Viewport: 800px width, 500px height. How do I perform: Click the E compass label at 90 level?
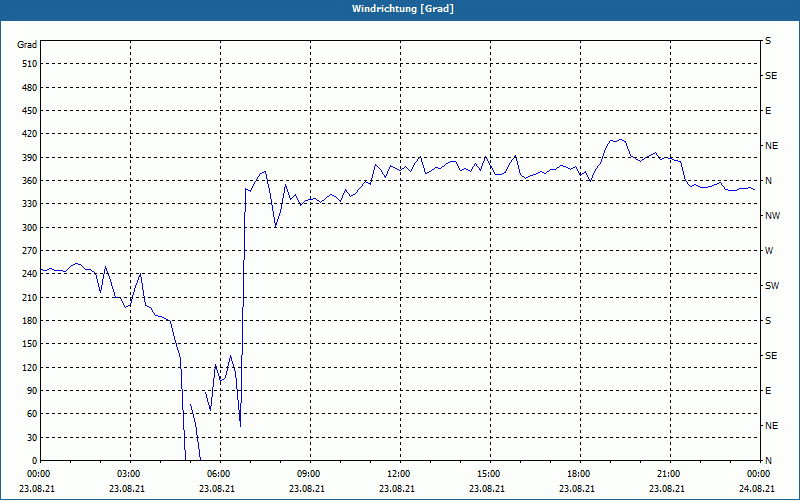point(768,391)
